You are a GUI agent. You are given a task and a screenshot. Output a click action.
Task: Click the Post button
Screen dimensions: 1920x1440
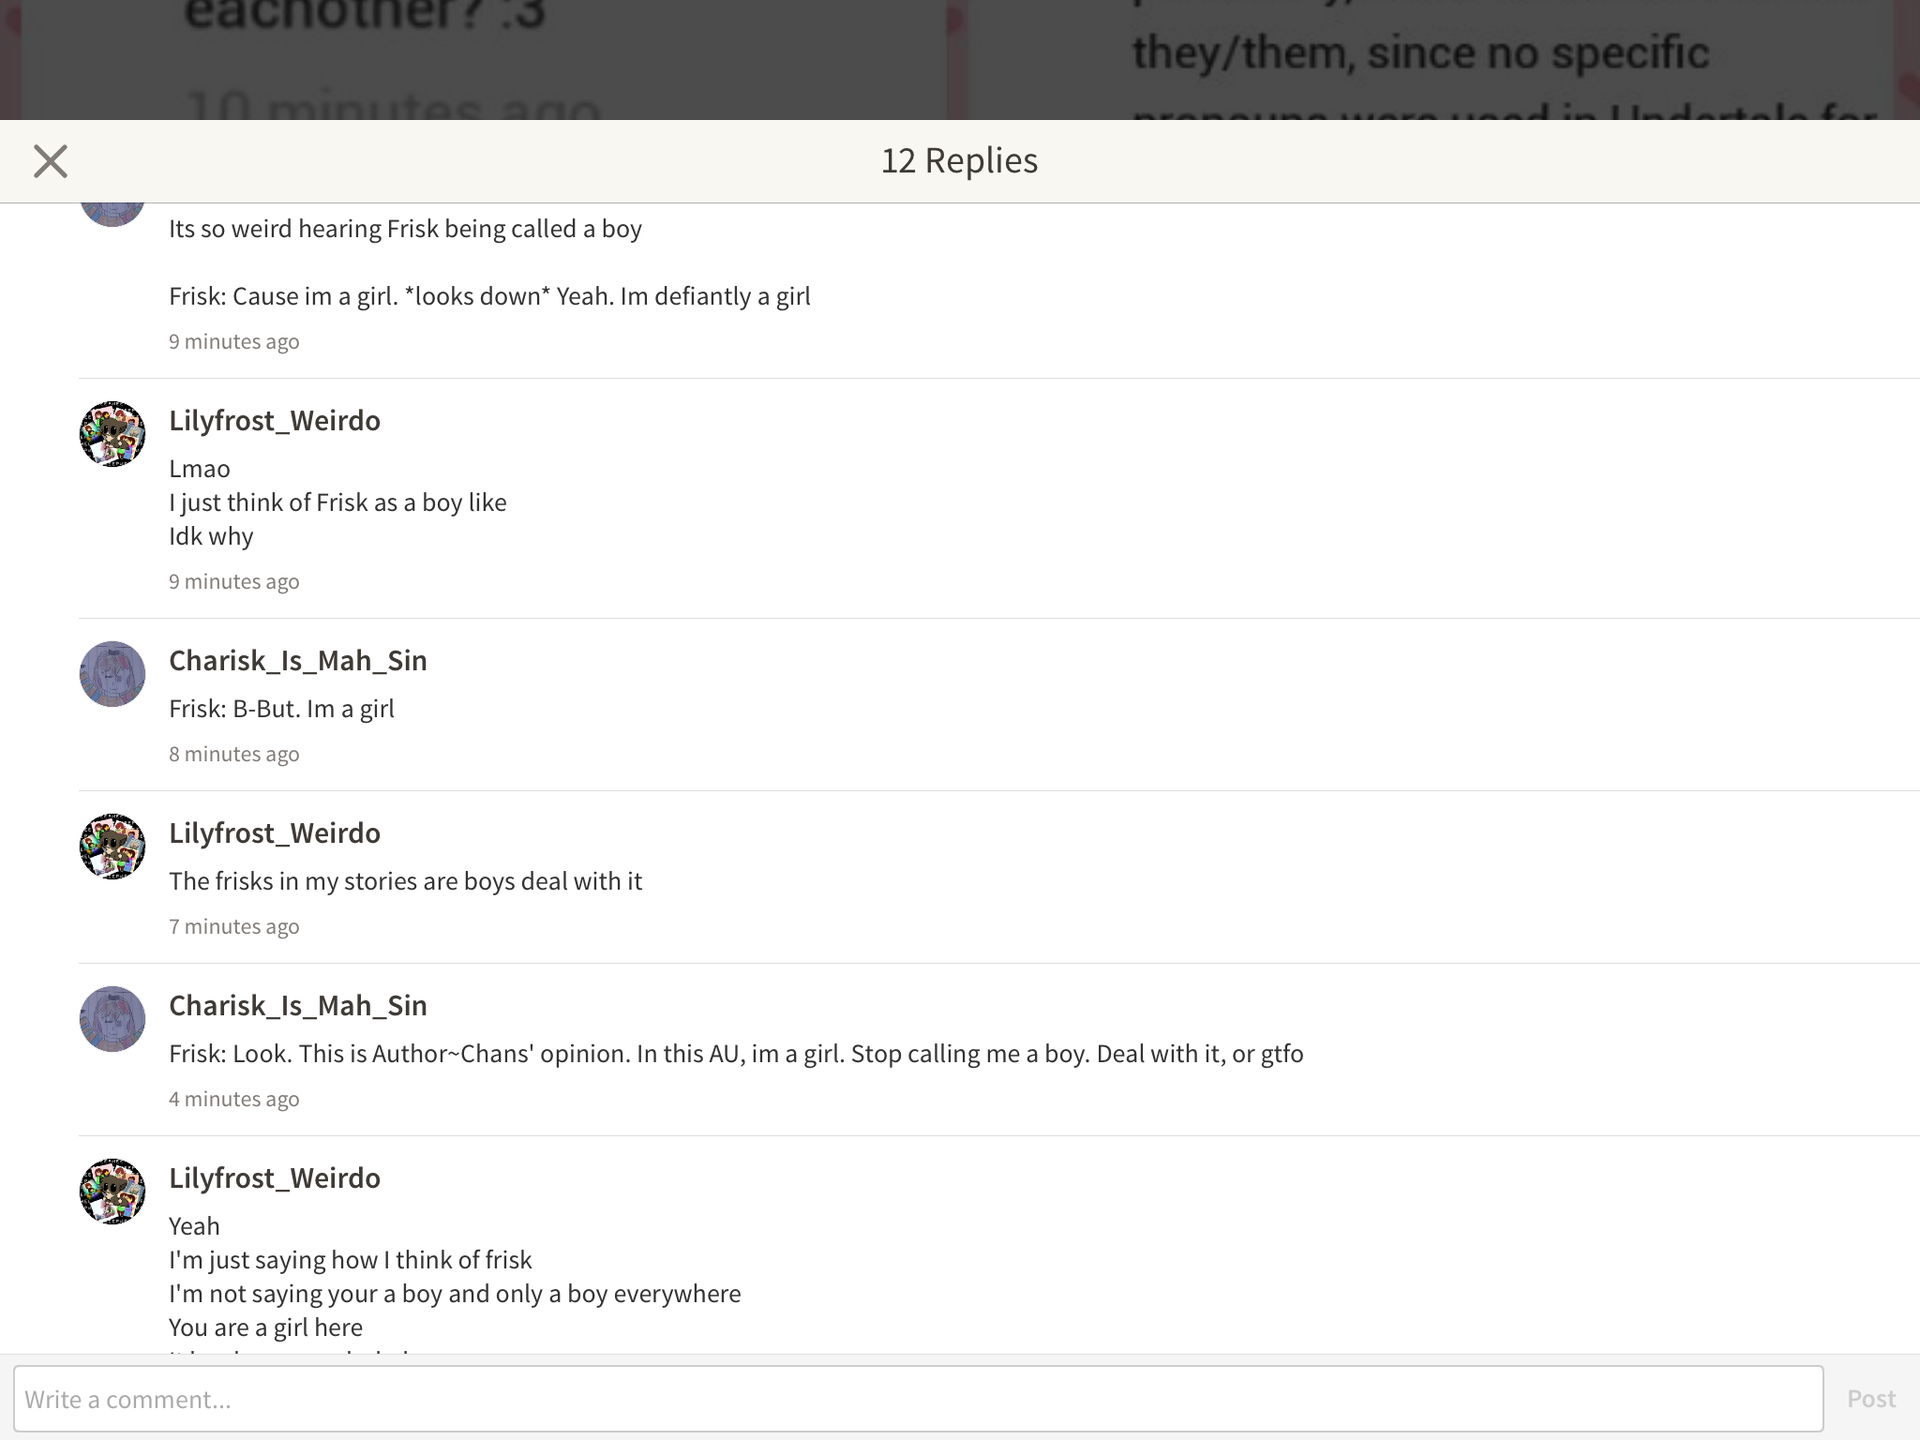[x=1871, y=1399]
